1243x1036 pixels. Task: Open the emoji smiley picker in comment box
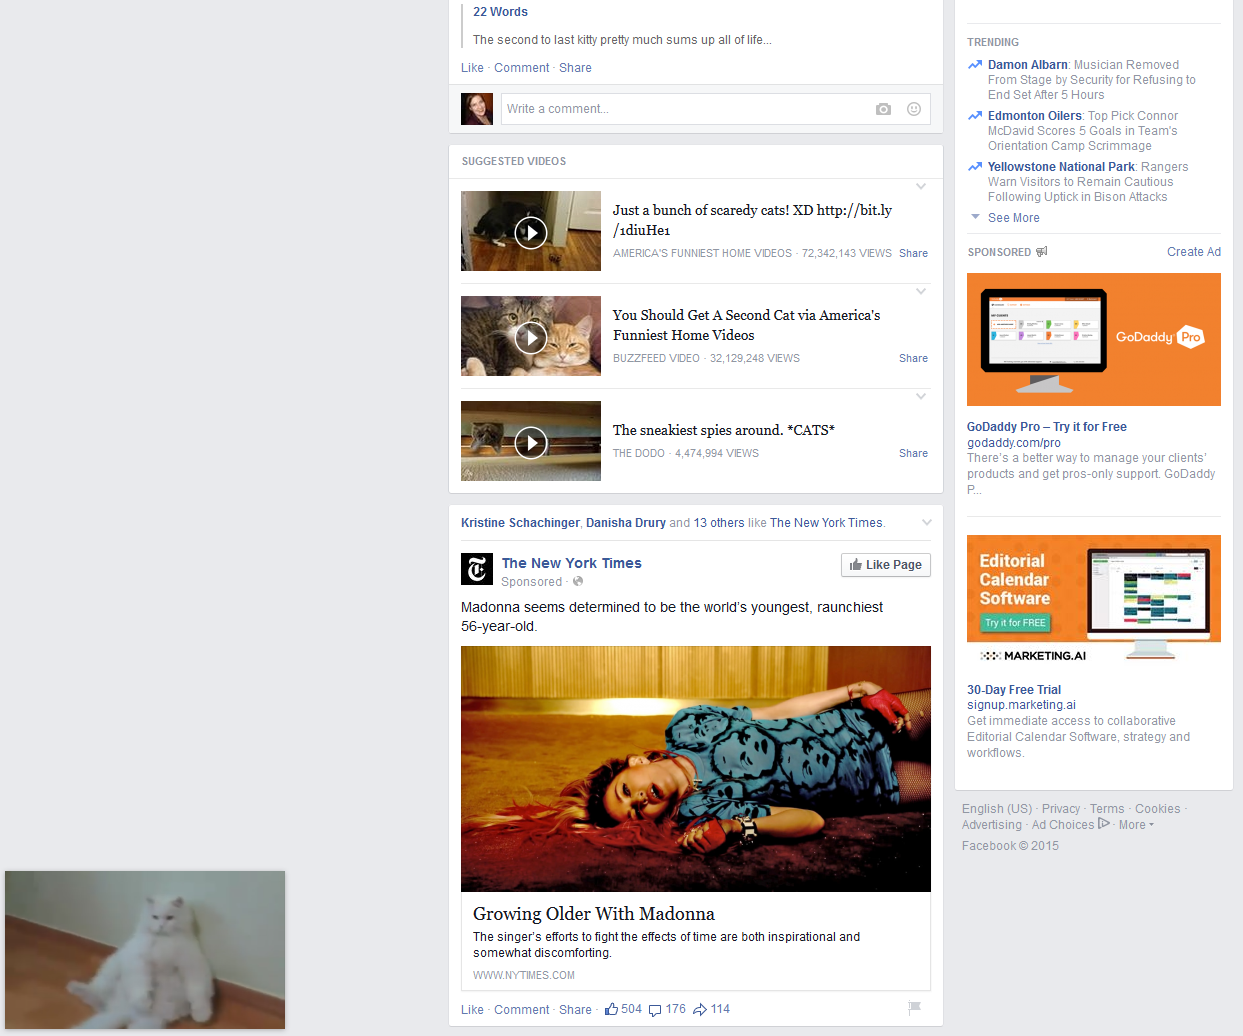point(913,109)
